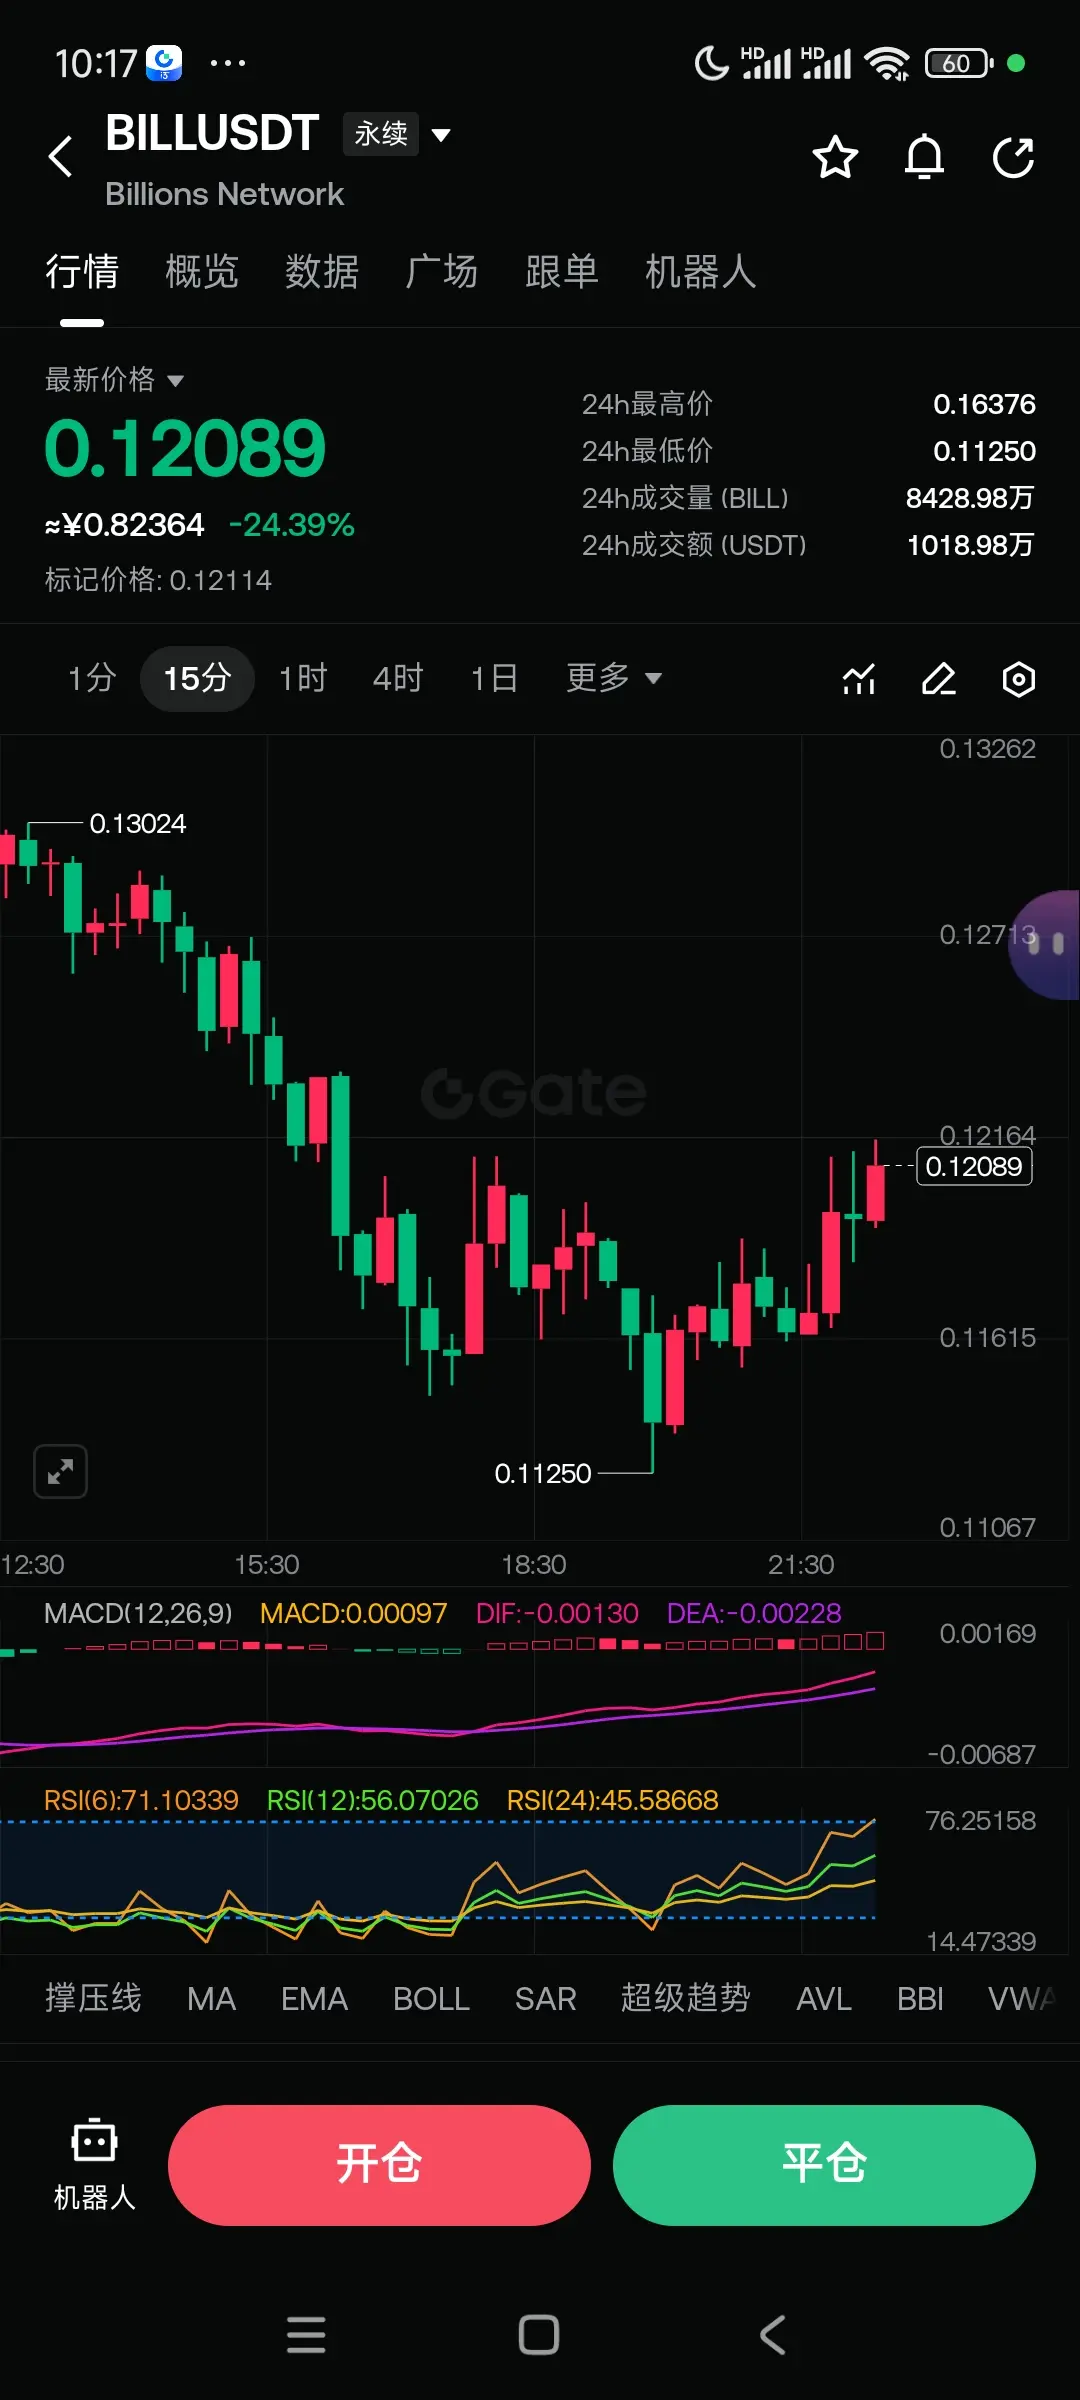
Task: Select the 4时 timeframe
Action: [398, 678]
